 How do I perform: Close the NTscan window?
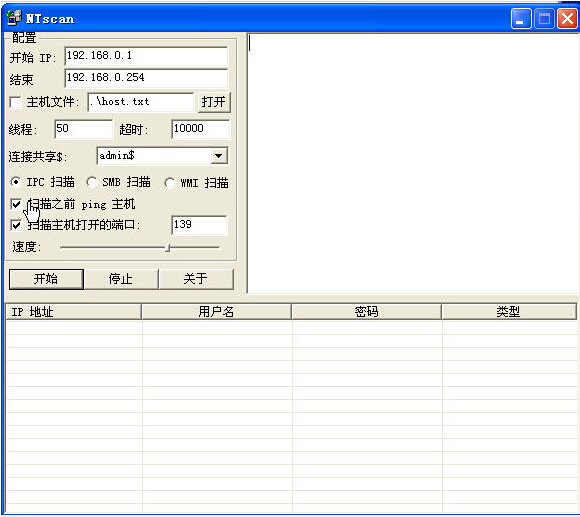tap(567, 18)
